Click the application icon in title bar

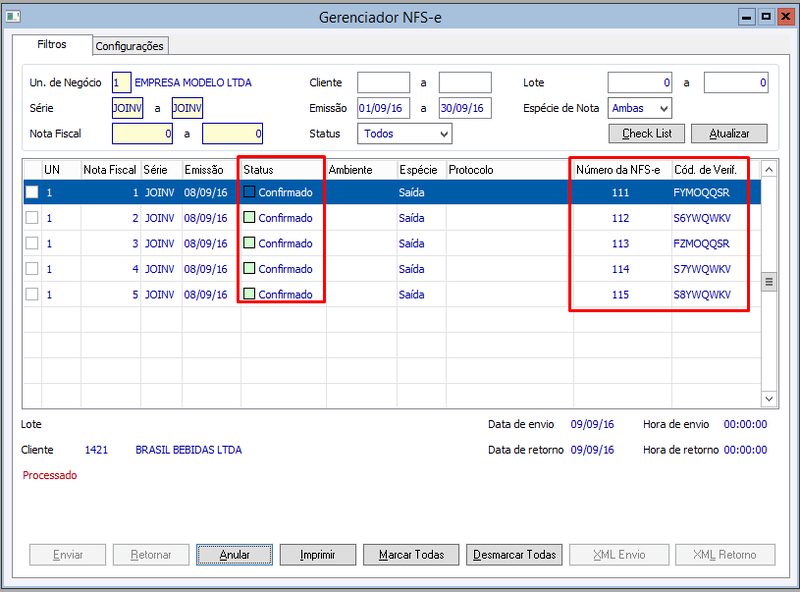tap(13, 17)
